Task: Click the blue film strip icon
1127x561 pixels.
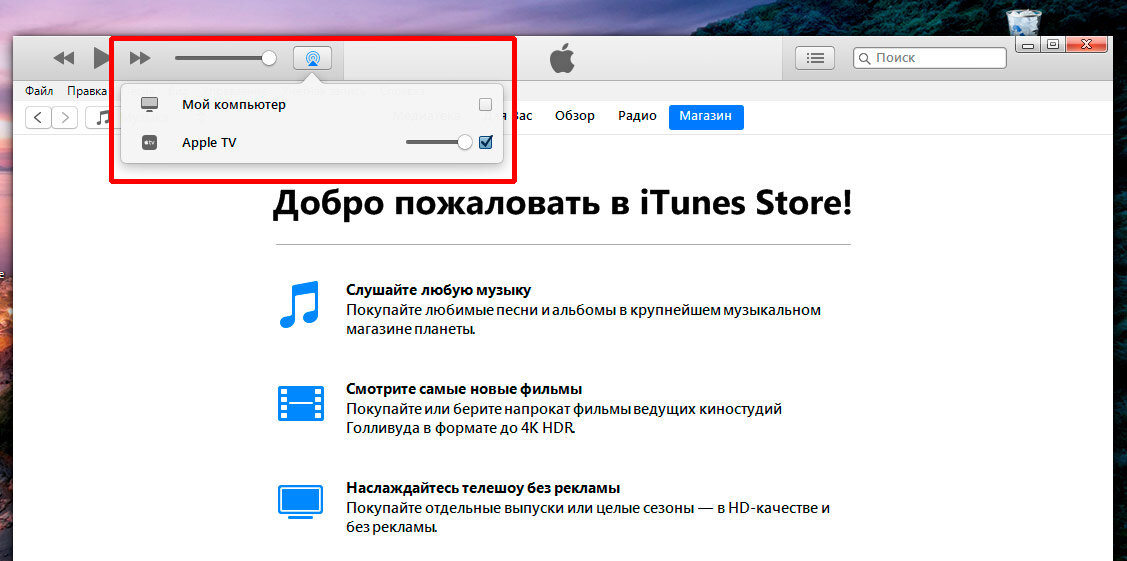Action: 300,403
